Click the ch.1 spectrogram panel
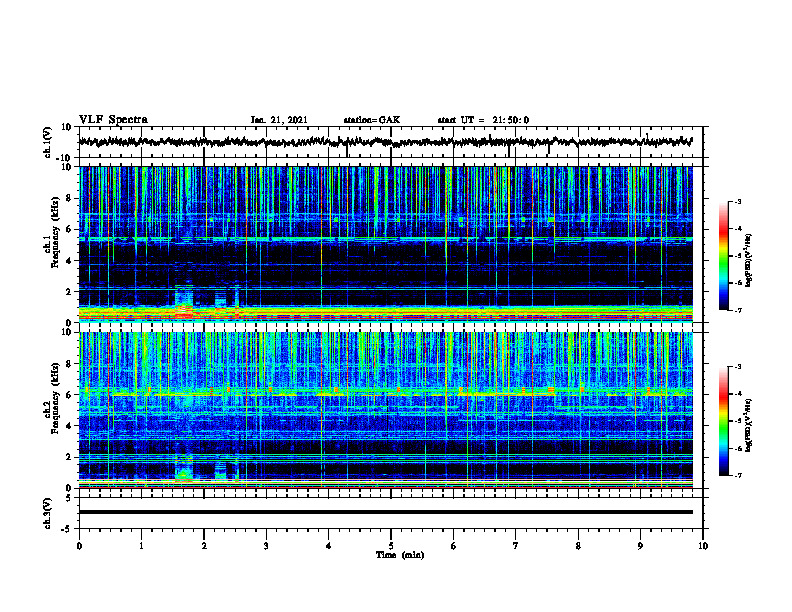 [385, 244]
